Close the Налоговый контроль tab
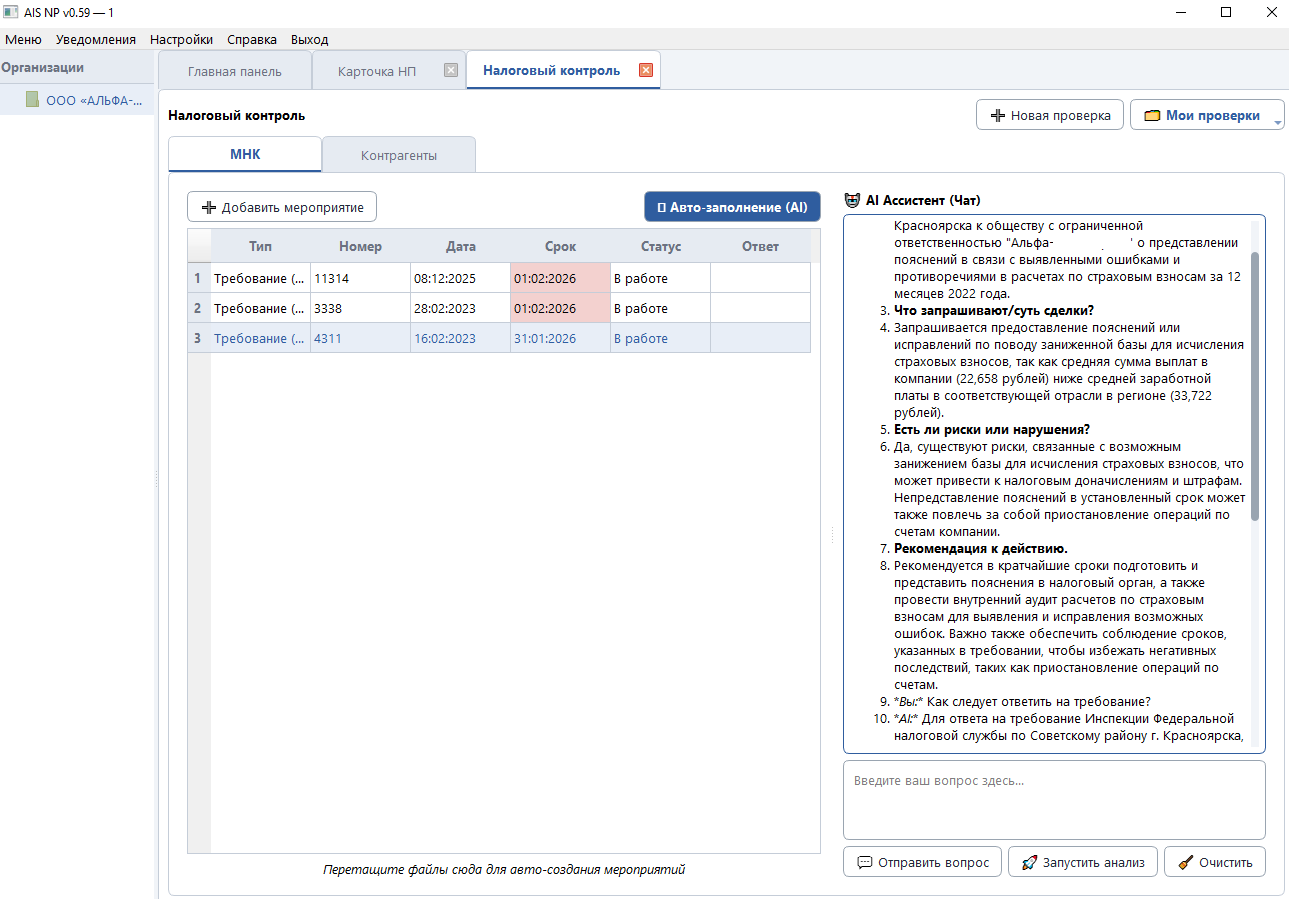This screenshot has height=899, width=1289. point(645,70)
